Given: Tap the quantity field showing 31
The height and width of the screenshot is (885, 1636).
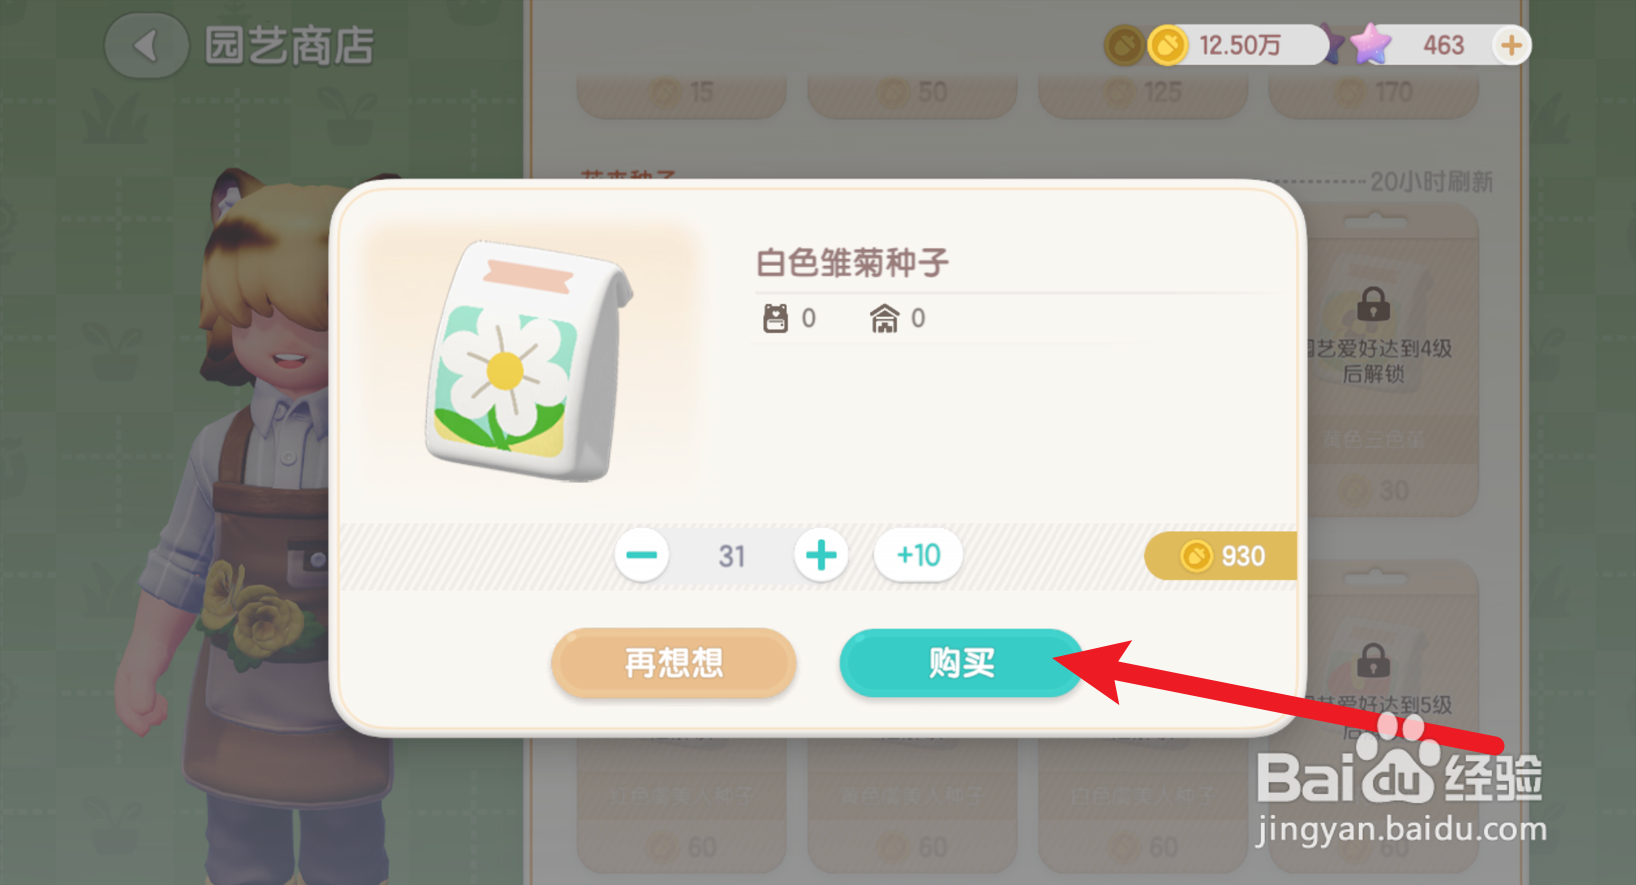Looking at the screenshot, I should point(732,556).
